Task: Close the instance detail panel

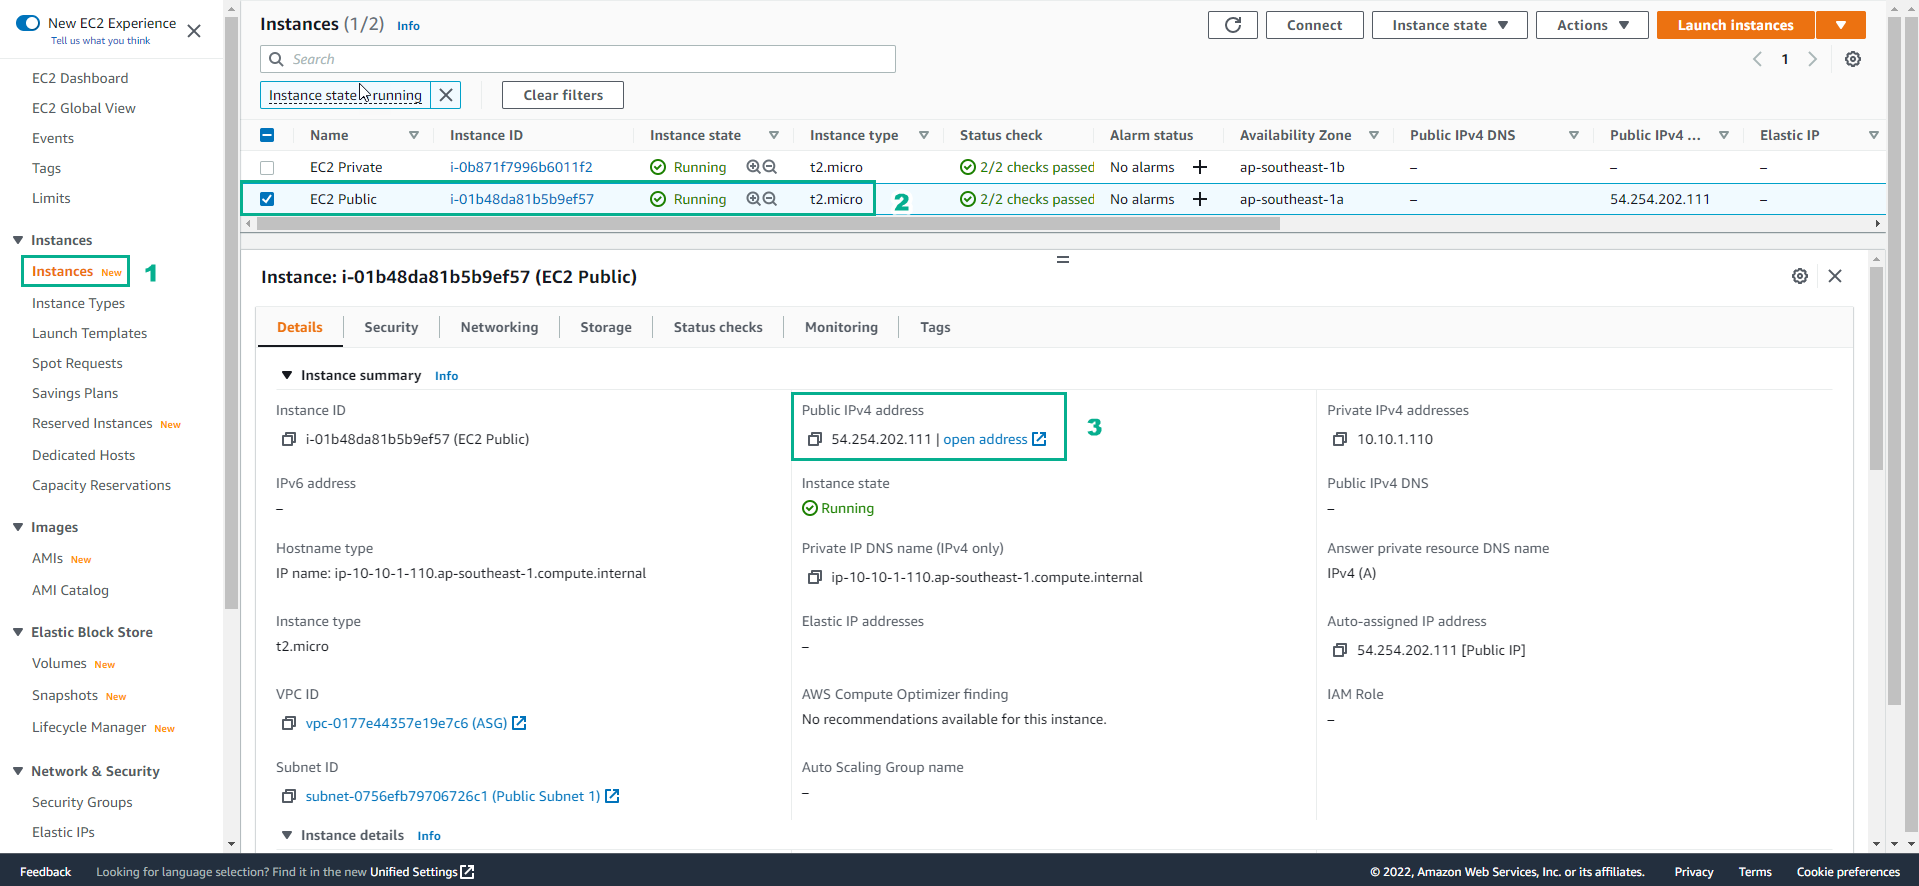Action: click(1835, 276)
